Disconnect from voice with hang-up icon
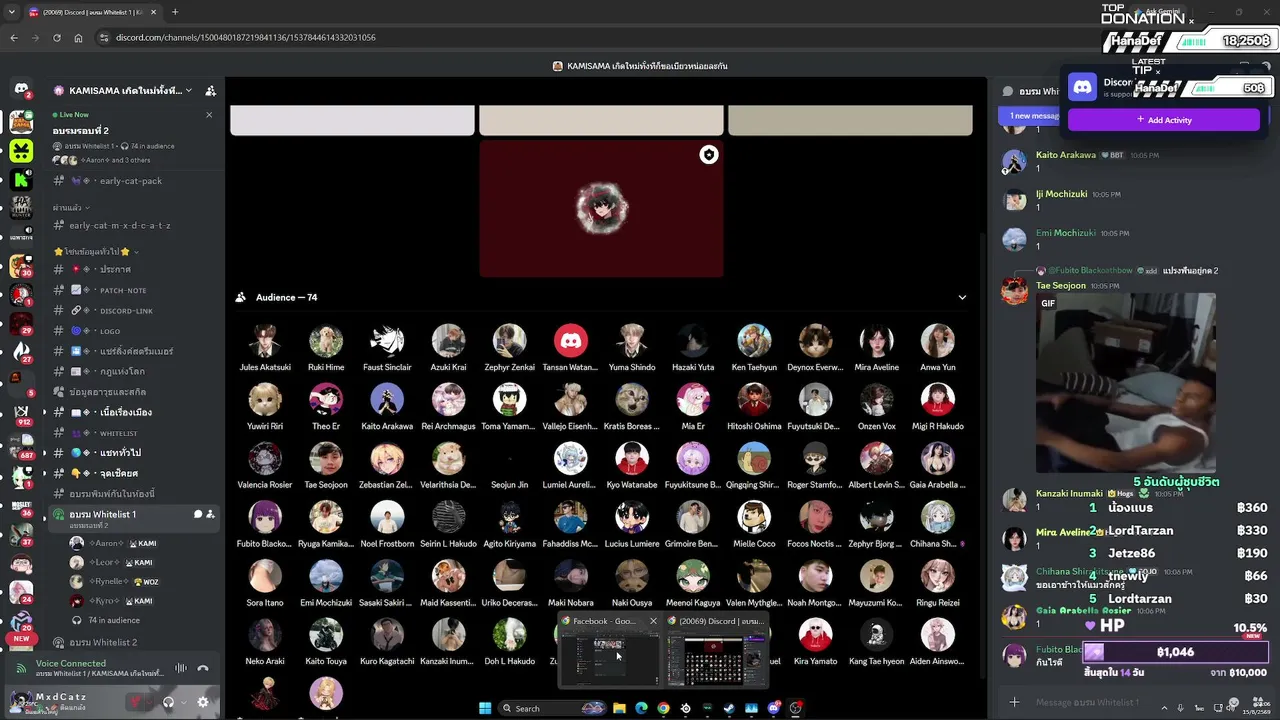Image resolution: width=1280 pixels, height=720 pixels. pyautogui.click(x=202, y=668)
